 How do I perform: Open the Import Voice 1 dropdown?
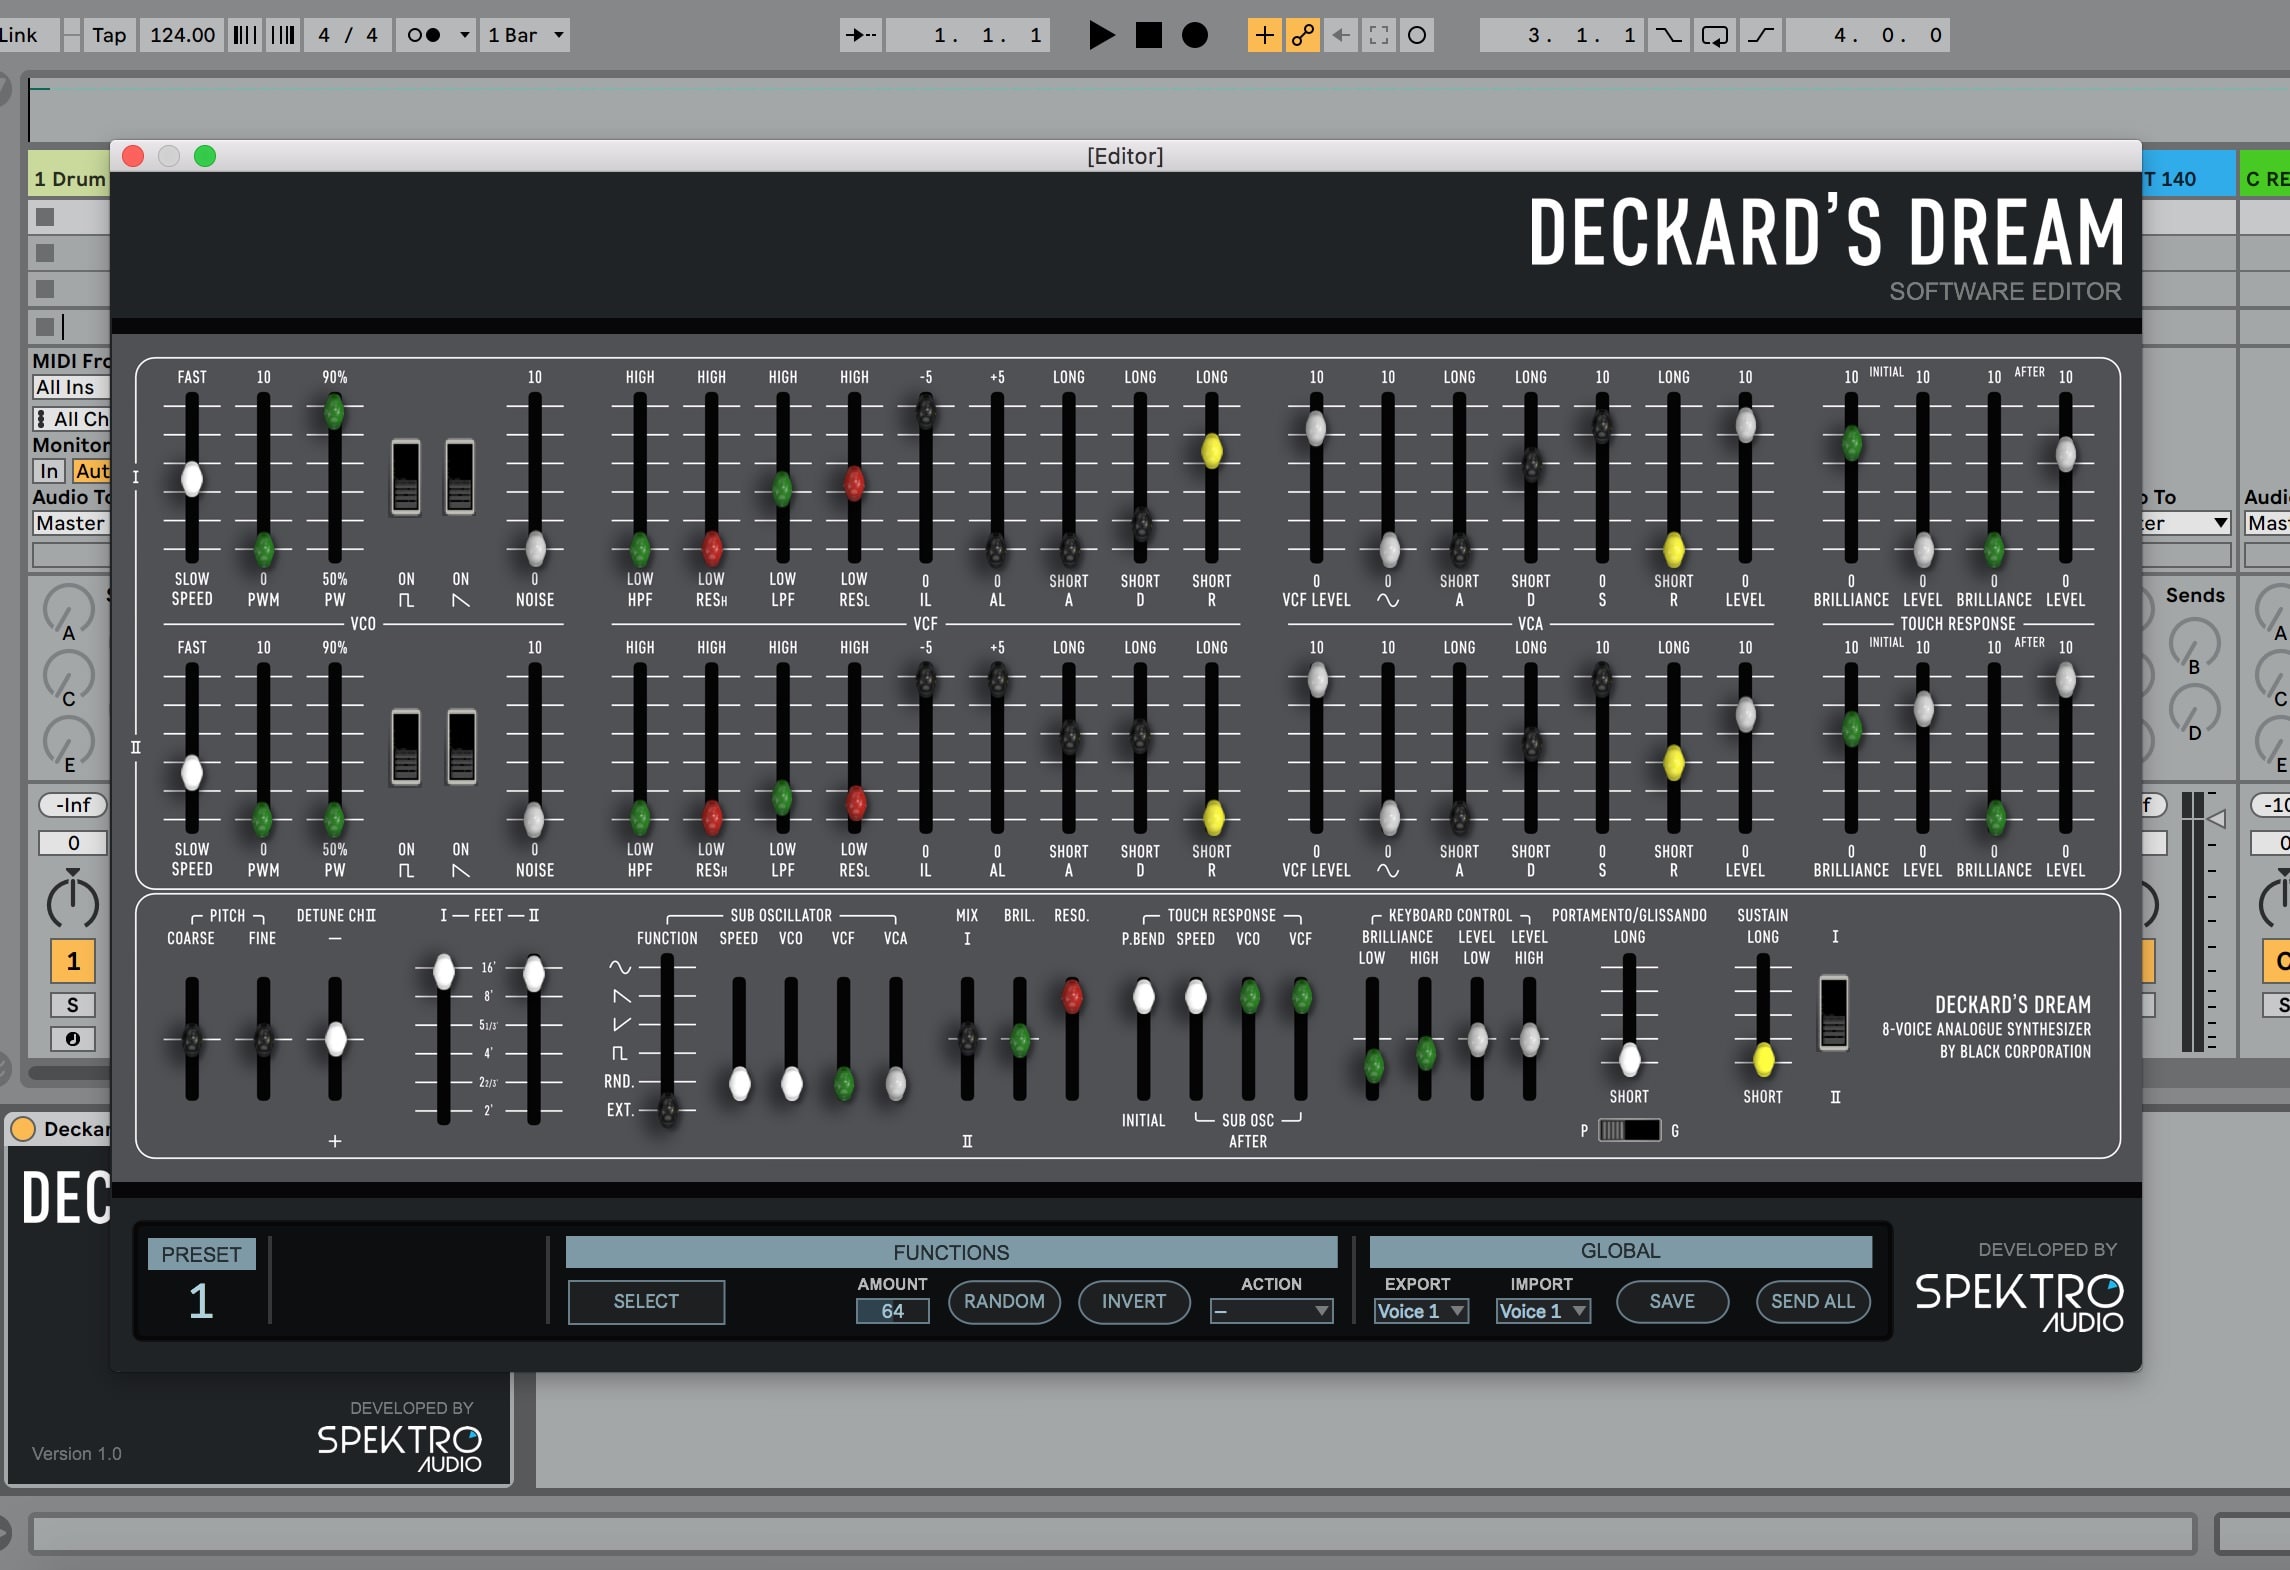click(1543, 1311)
